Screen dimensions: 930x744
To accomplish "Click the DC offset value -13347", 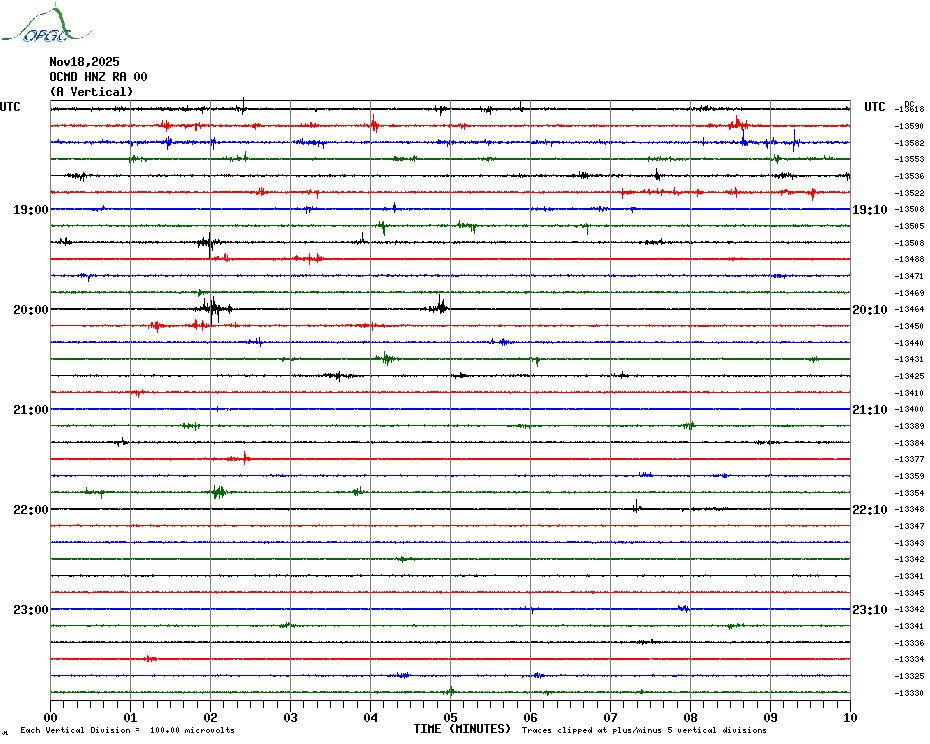I will 909,526.
